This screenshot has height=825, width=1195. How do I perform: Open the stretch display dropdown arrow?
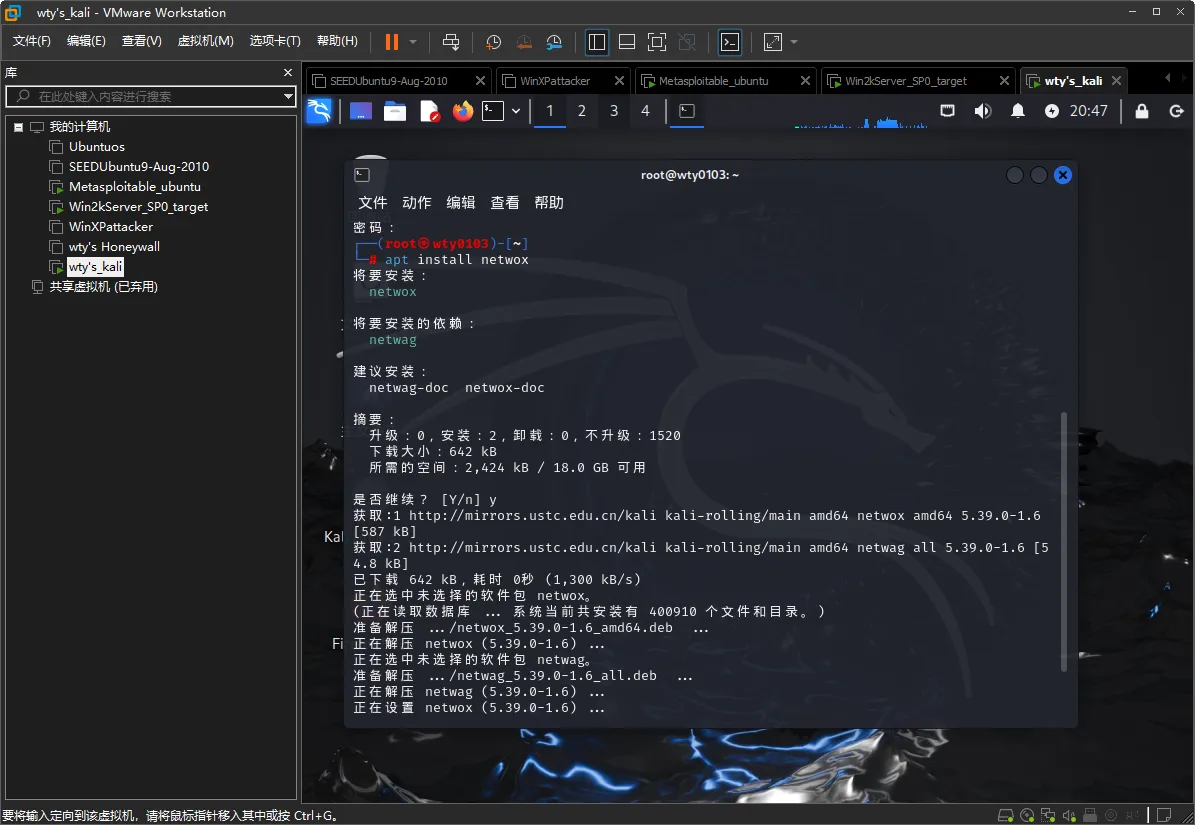coord(794,42)
